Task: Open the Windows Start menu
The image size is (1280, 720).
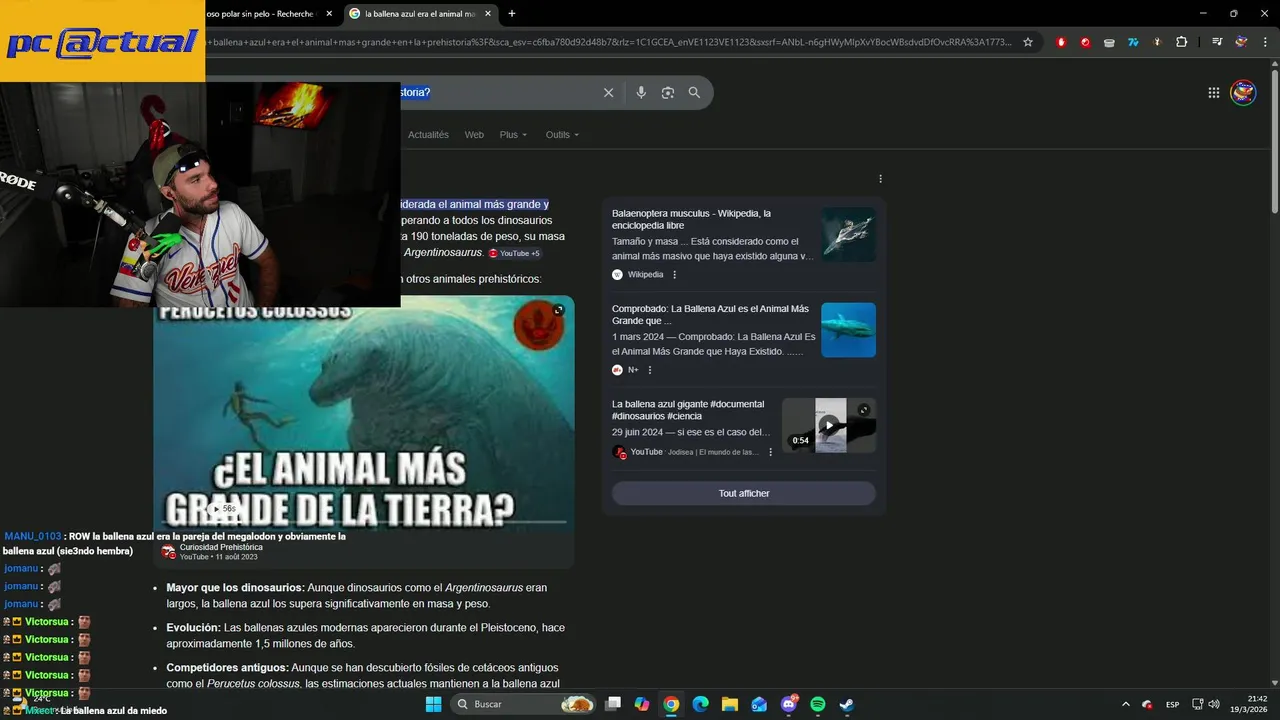Action: click(x=433, y=704)
